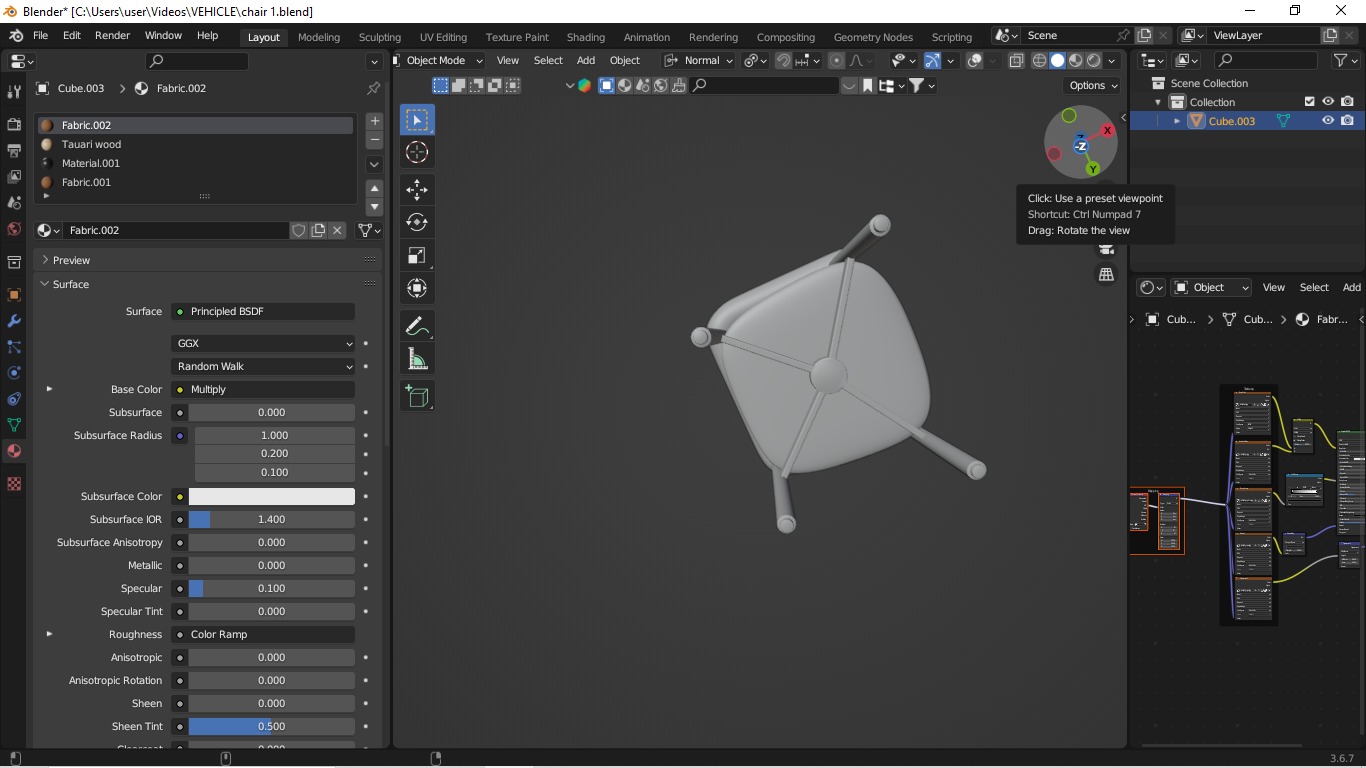Open the Options dropdown in viewport
The height and width of the screenshot is (768, 1366).
(1093, 85)
